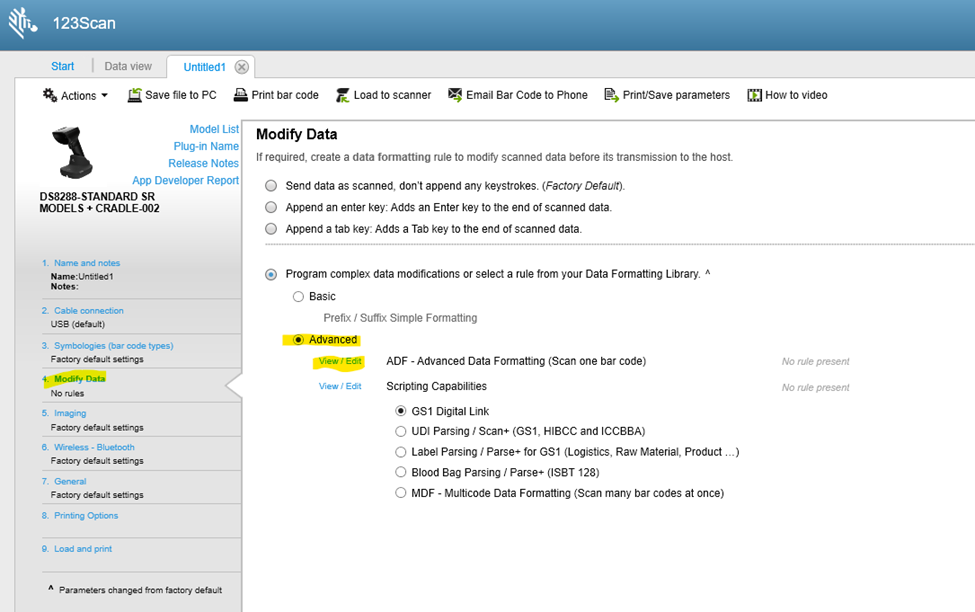Click the How to video film icon

tap(754, 95)
